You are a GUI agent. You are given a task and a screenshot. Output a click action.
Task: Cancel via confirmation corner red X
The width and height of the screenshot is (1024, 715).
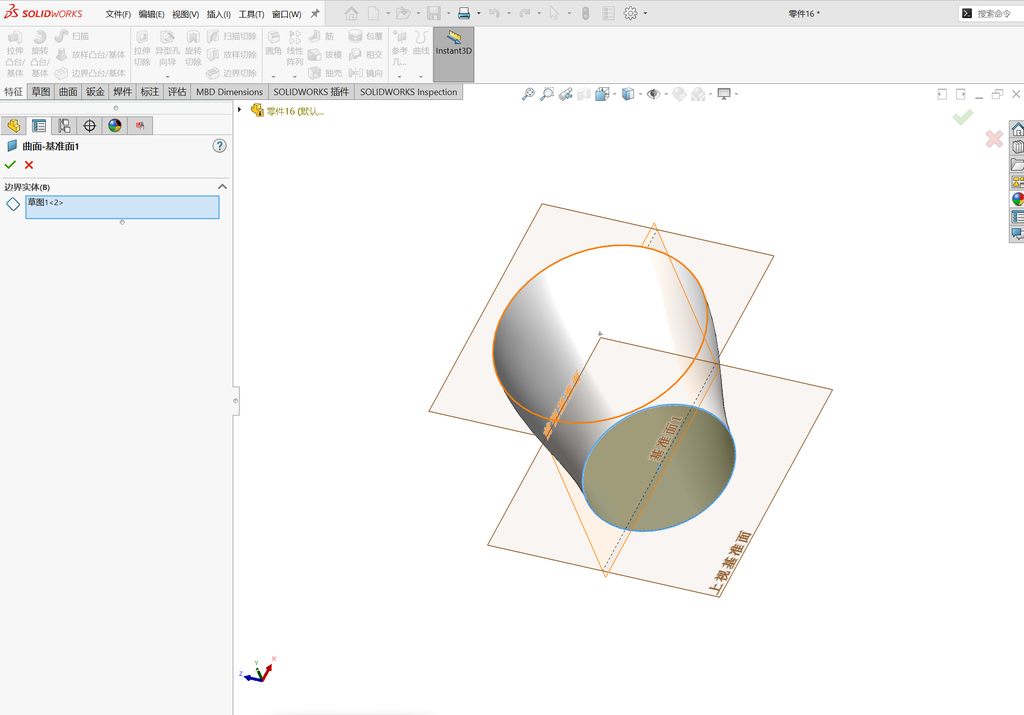pyautogui.click(x=994, y=138)
